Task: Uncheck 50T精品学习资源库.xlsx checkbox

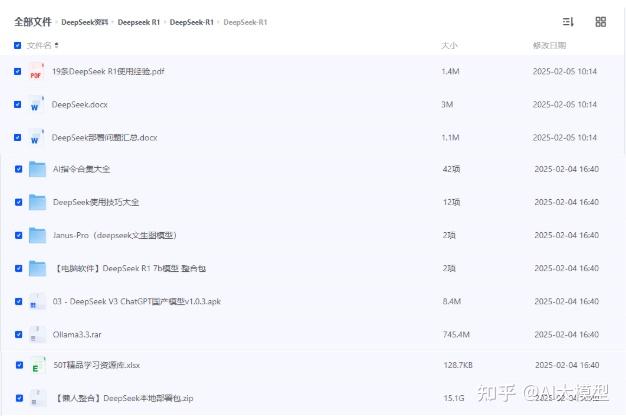Action: [20, 365]
